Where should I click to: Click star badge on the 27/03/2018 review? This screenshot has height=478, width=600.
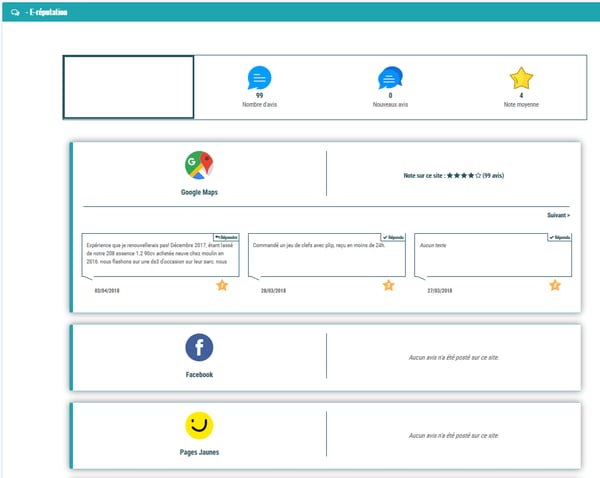point(554,286)
